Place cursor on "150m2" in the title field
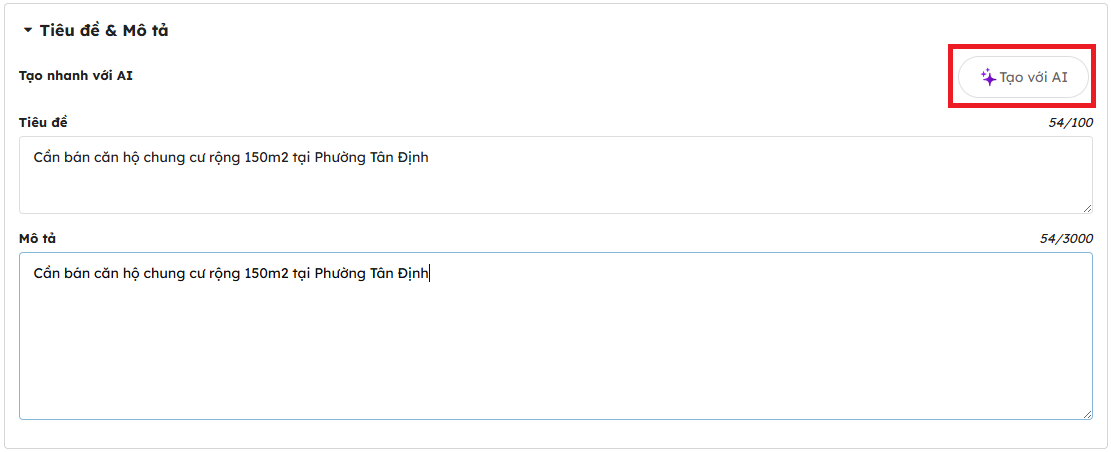1111x452 pixels. click(266, 158)
